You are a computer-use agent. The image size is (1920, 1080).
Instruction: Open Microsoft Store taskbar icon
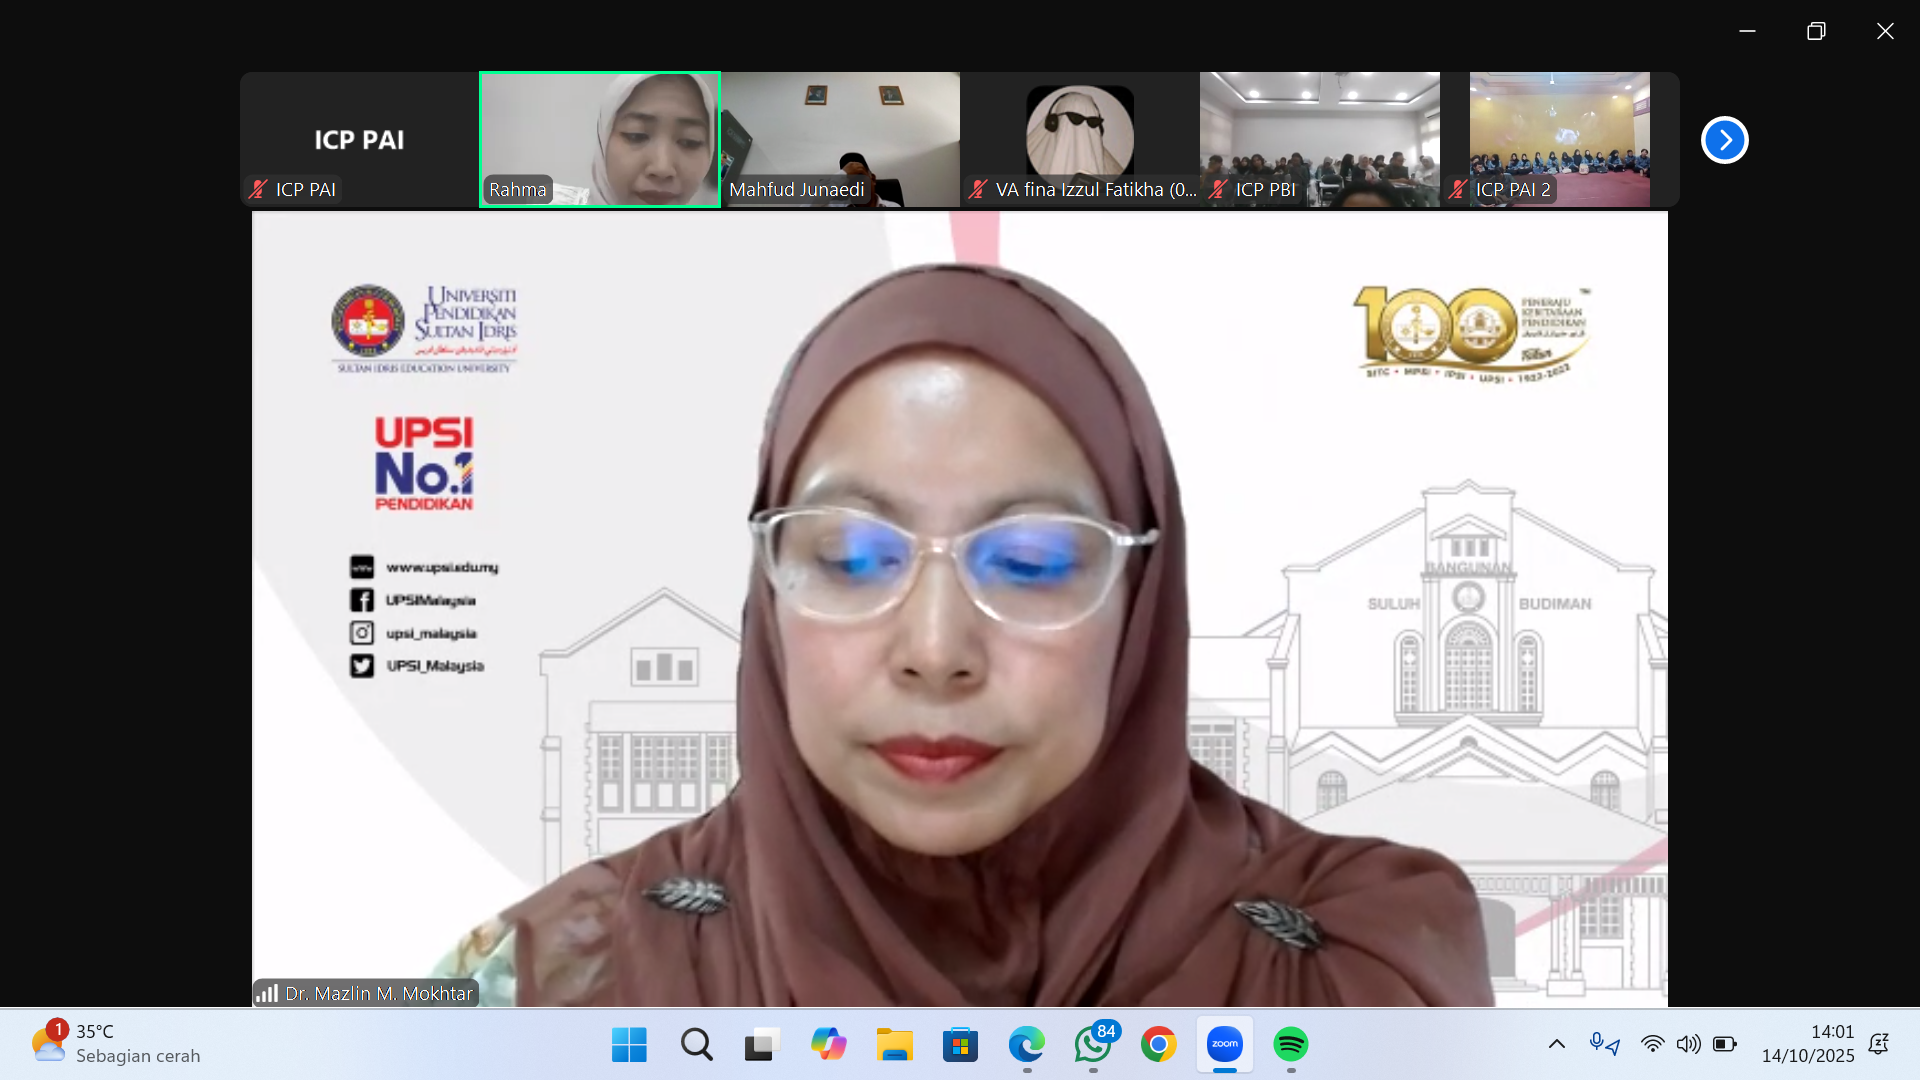point(960,1044)
